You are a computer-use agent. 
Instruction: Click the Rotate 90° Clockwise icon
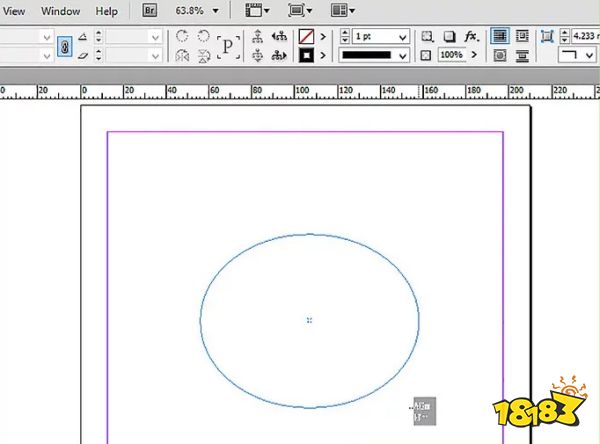[x=182, y=36]
